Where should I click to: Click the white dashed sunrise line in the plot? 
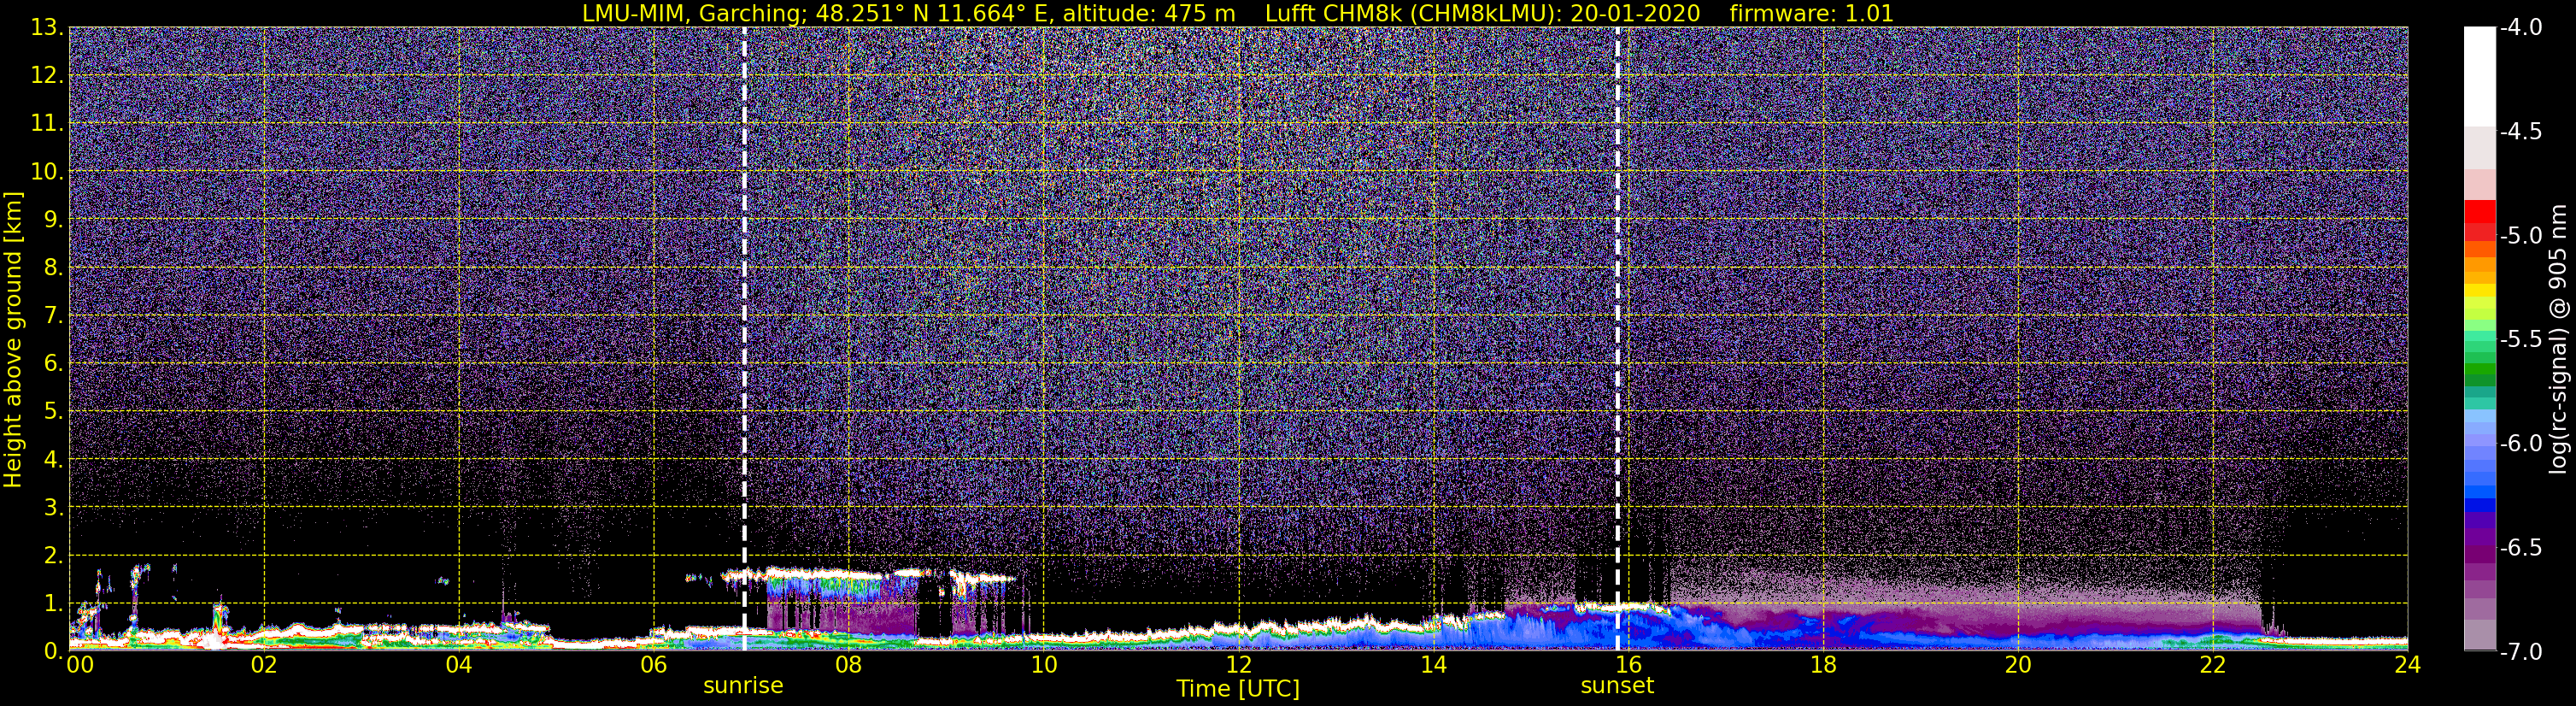click(x=744, y=339)
